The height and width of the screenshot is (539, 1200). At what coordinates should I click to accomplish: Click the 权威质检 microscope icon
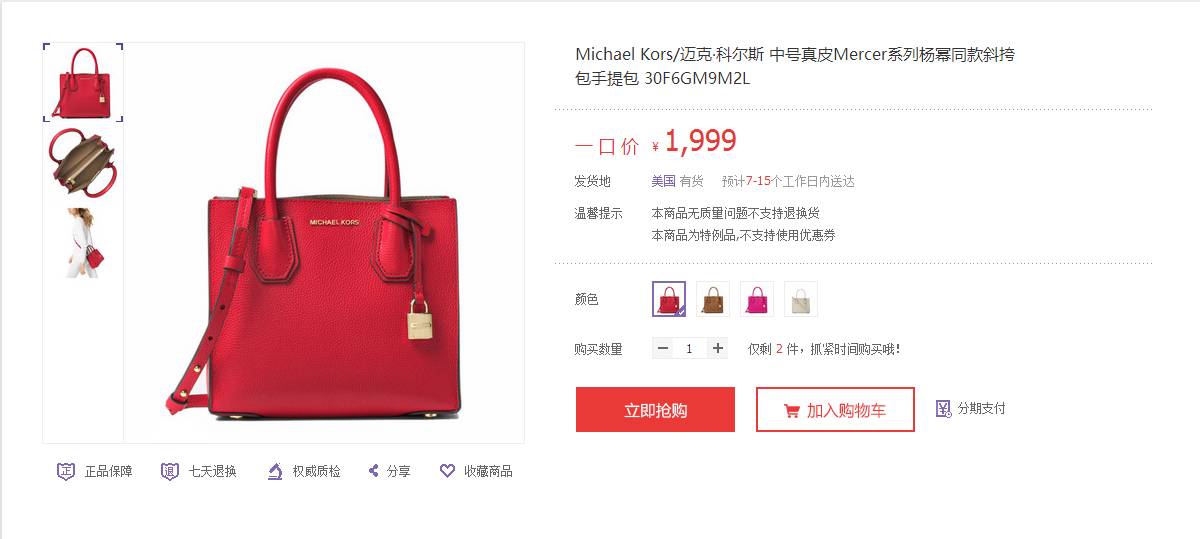click(x=275, y=471)
